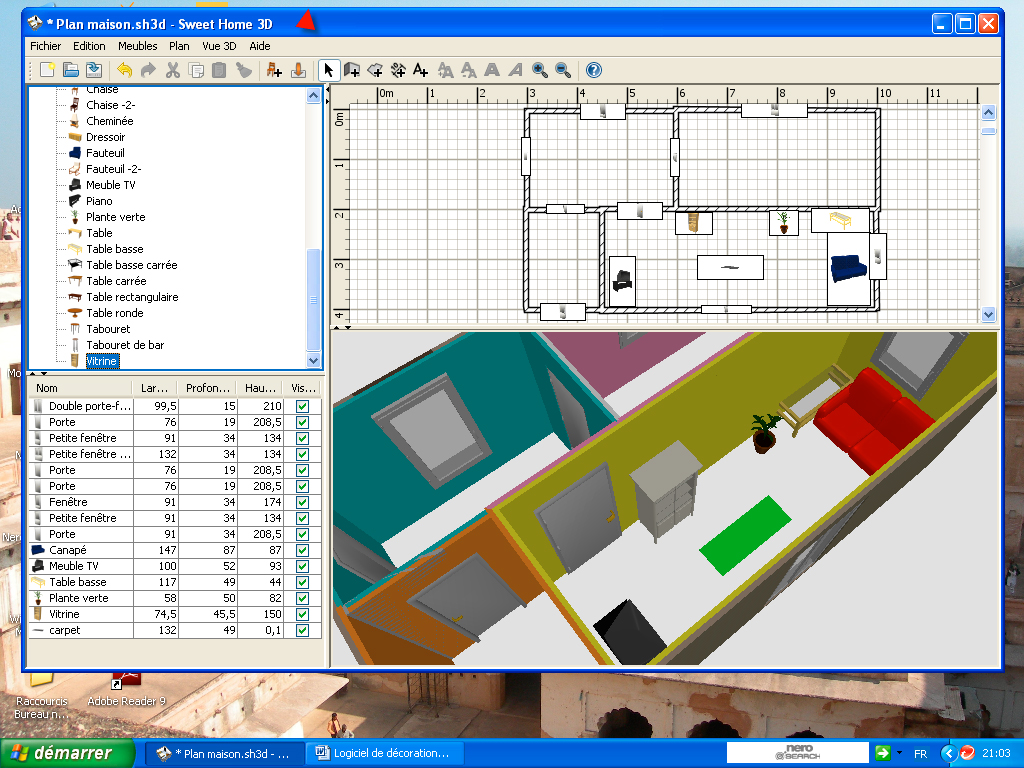Toggle bold text style icon
Screen dimensions: 1024x768
[x=492, y=70]
